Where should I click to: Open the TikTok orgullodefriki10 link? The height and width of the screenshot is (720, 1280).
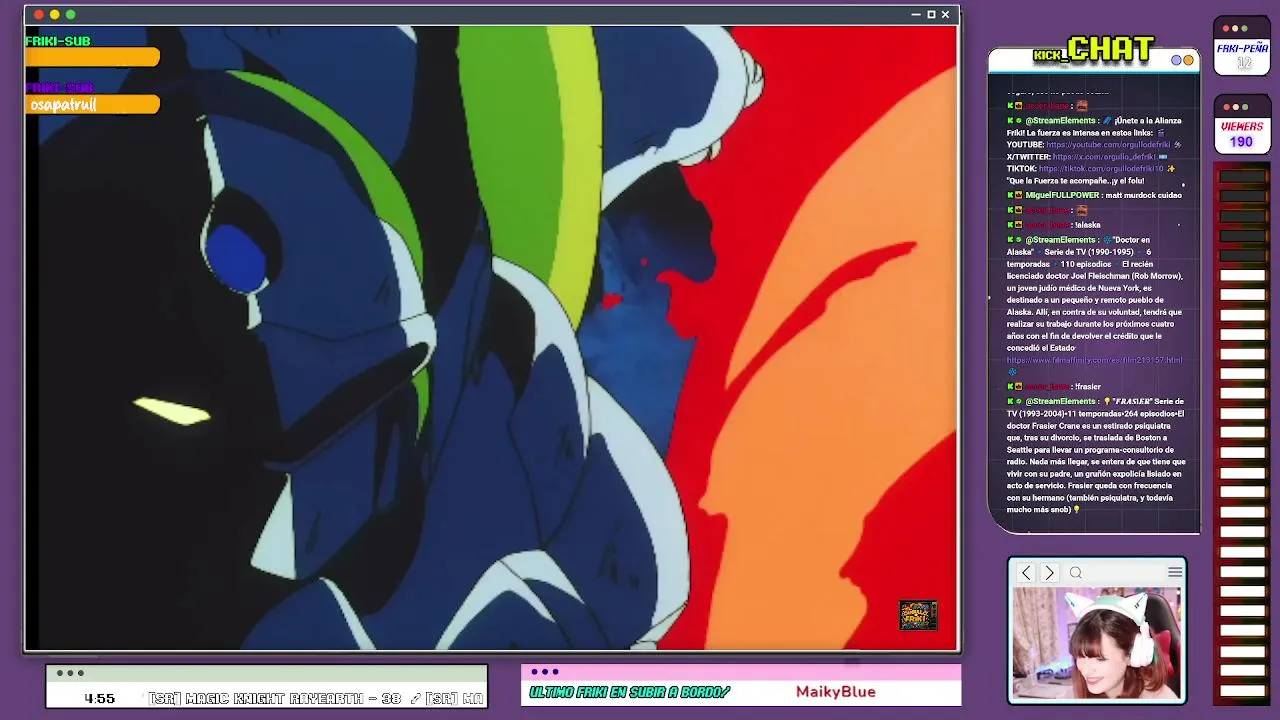click(x=1101, y=169)
